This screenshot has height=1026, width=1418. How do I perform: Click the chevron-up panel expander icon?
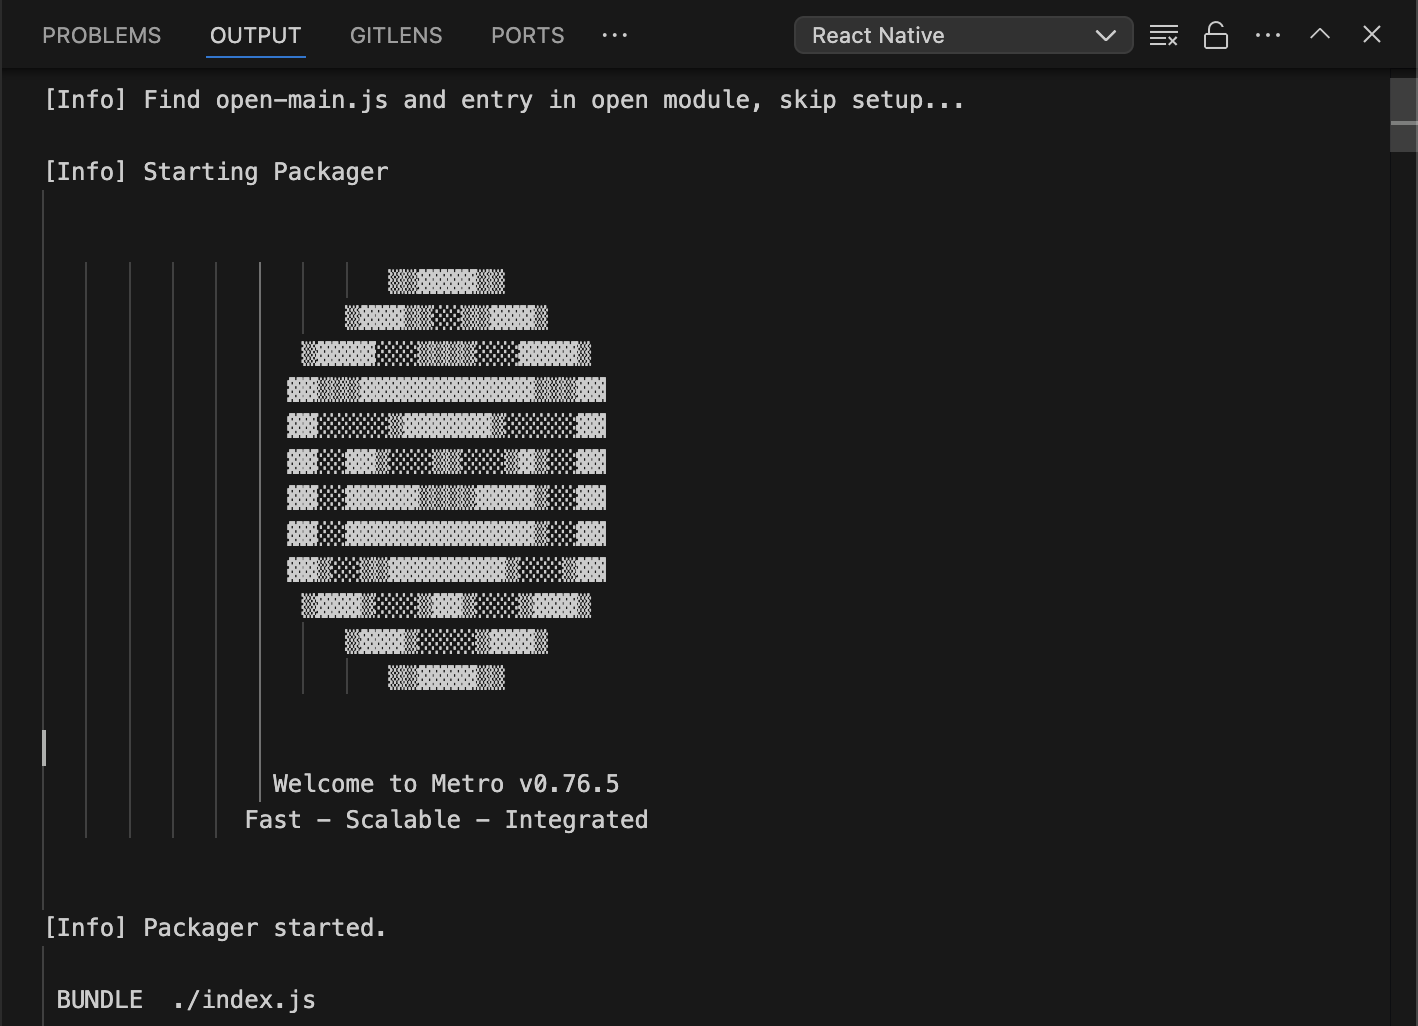pos(1320,35)
